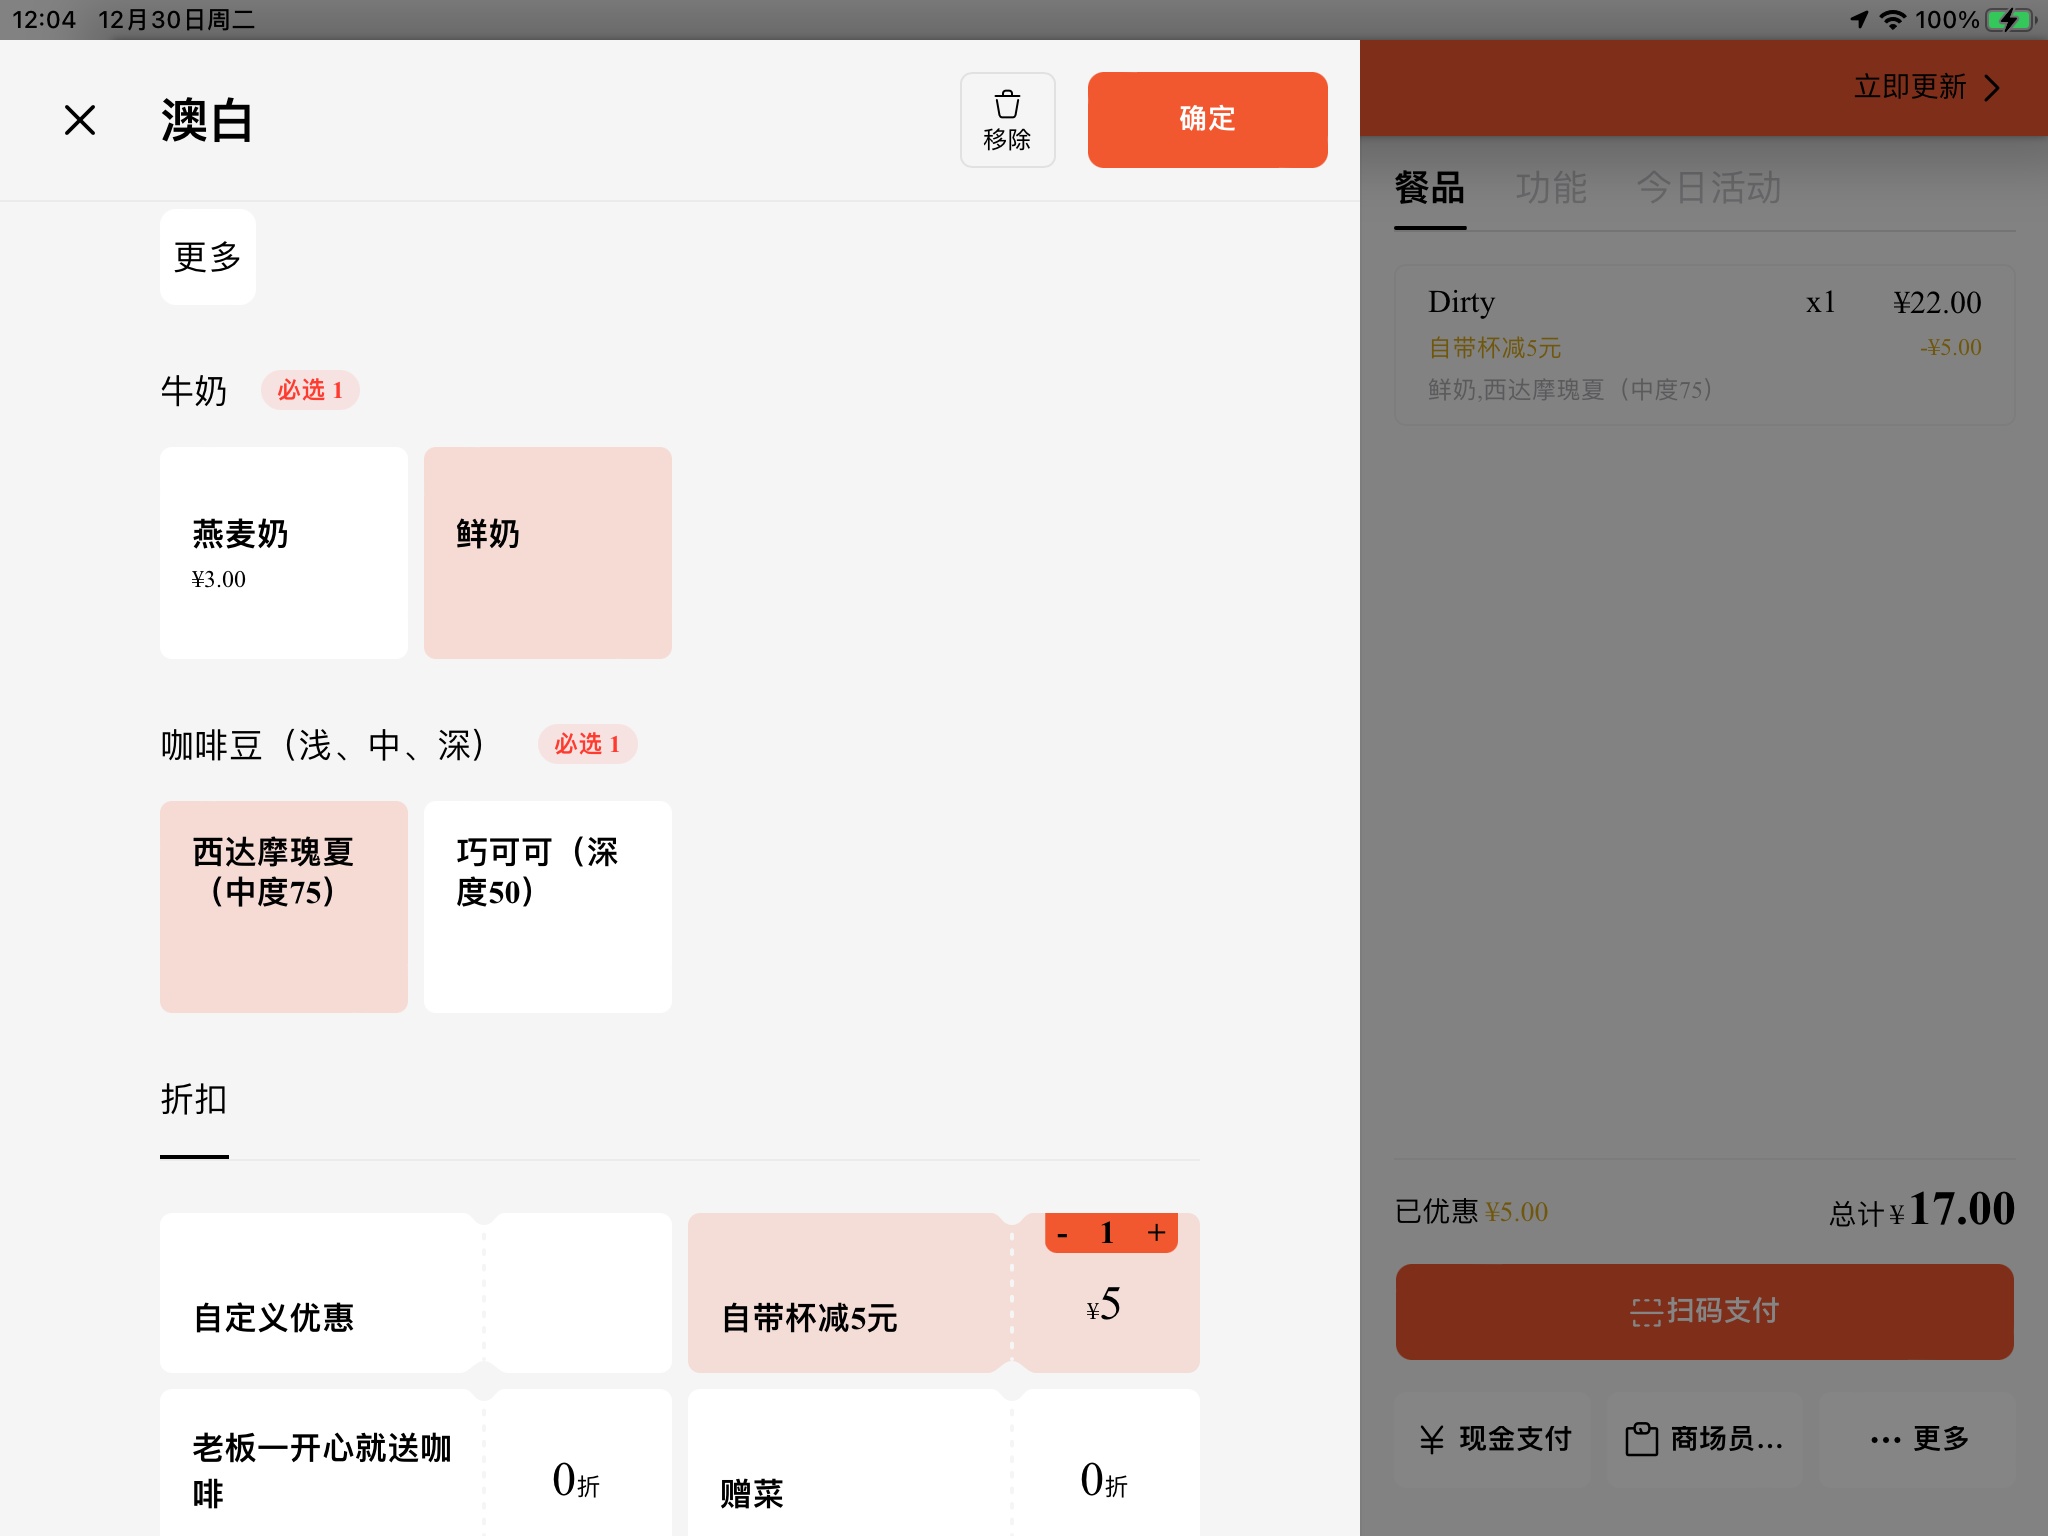
Task: Tap the 立即更新 chevron arrow
Action: (x=1992, y=88)
